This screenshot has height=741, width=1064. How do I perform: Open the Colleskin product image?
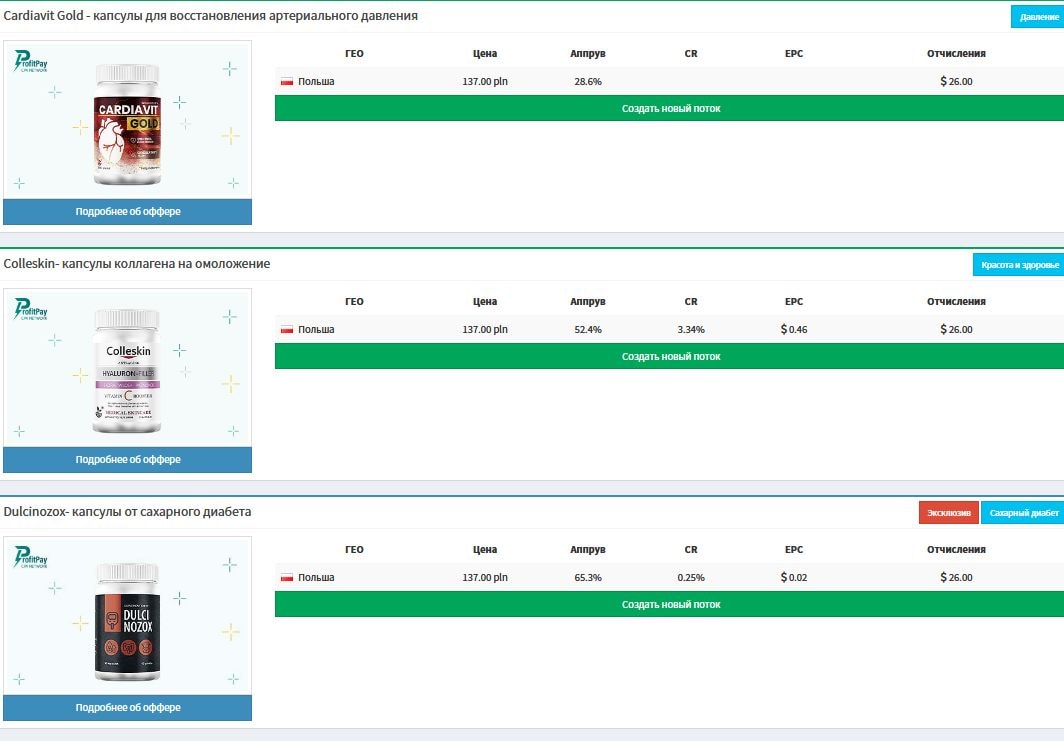click(128, 368)
